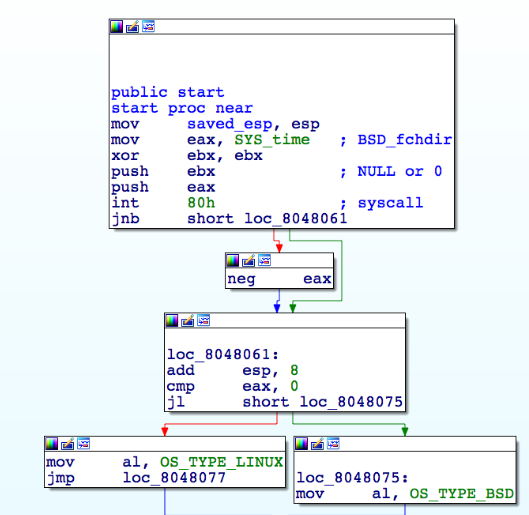Follow loc_8048077 in jmp instruction
529x515 pixels.
tap(174, 478)
